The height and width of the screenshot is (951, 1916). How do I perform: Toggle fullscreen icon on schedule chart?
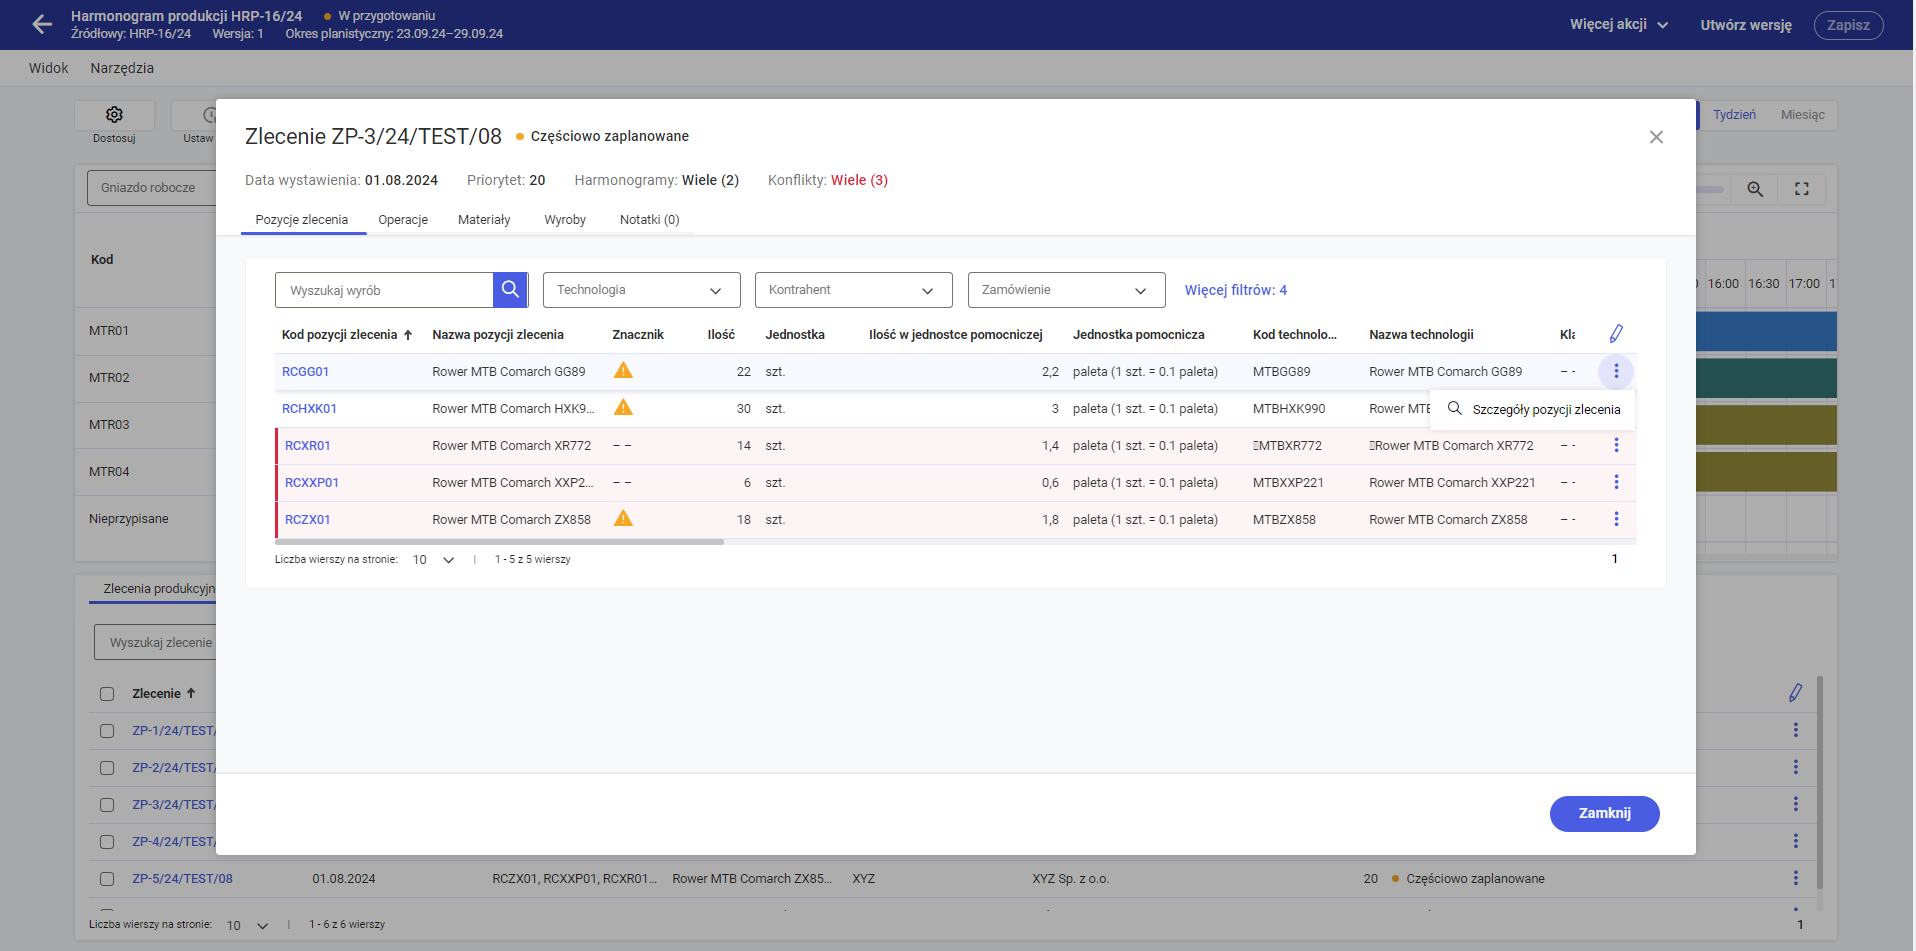pyautogui.click(x=1802, y=189)
